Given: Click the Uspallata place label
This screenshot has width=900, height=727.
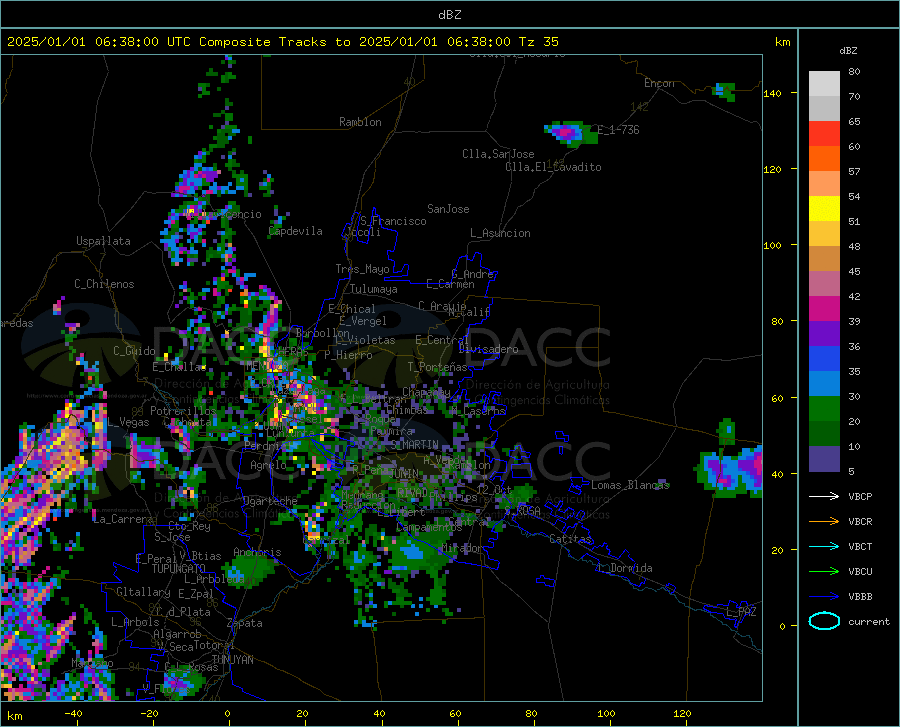Looking at the screenshot, I should point(103,241).
